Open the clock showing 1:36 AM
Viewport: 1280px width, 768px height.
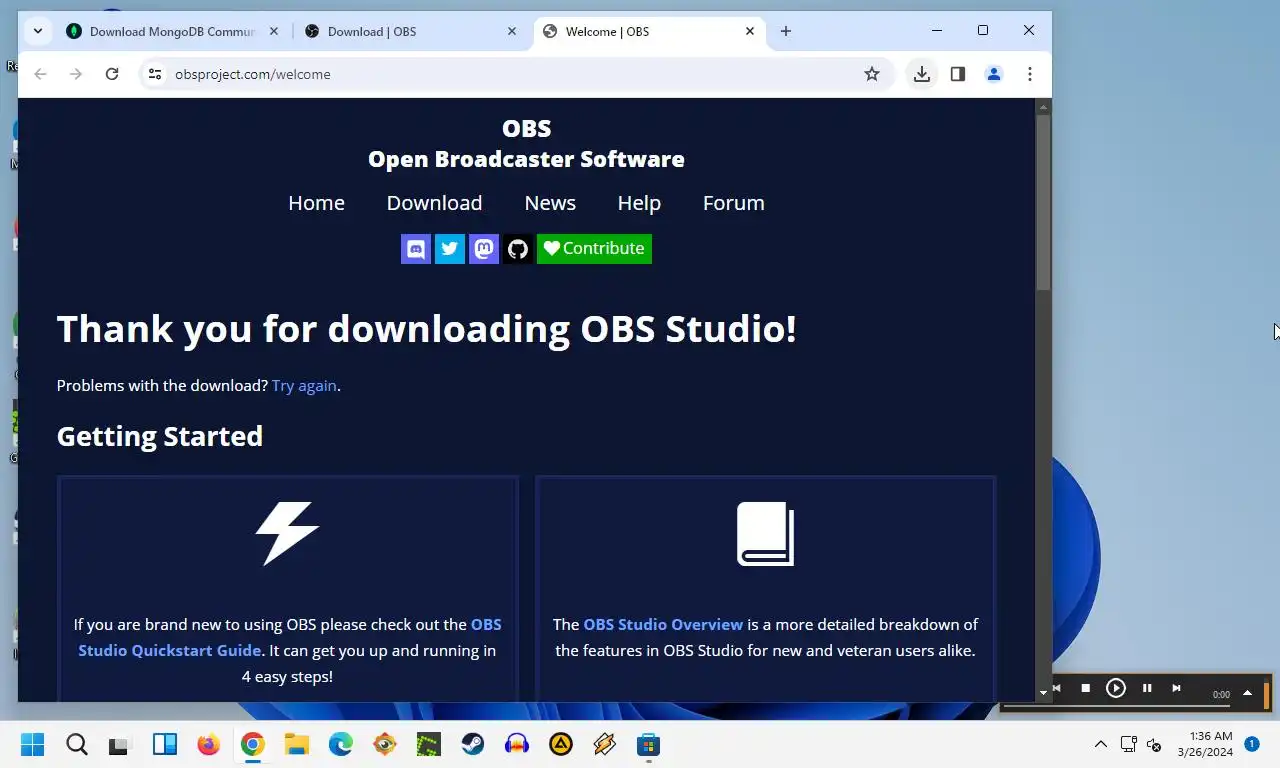pyautogui.click(x=1205, y=744)
